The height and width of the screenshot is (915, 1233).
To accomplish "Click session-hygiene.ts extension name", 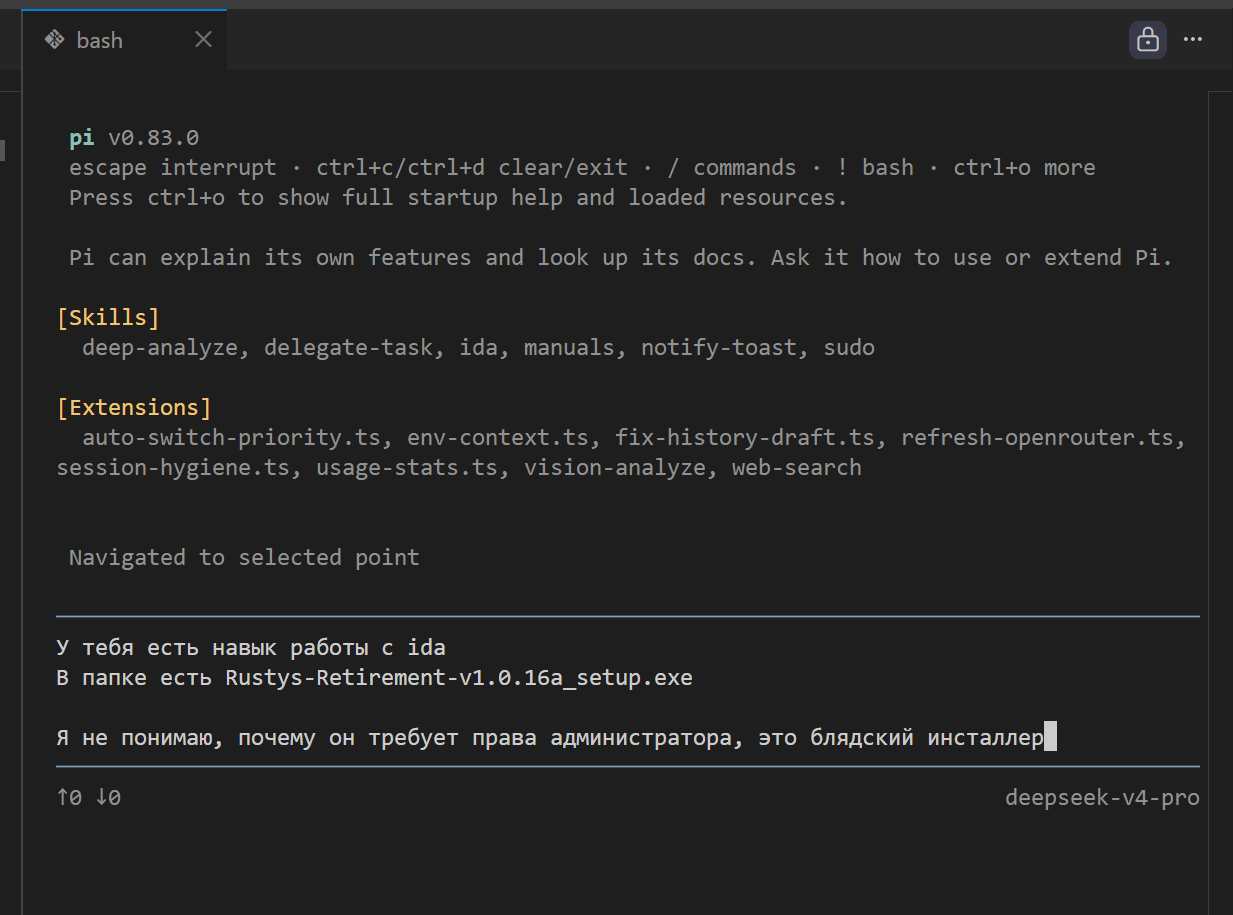I will [x=173, y=467].
